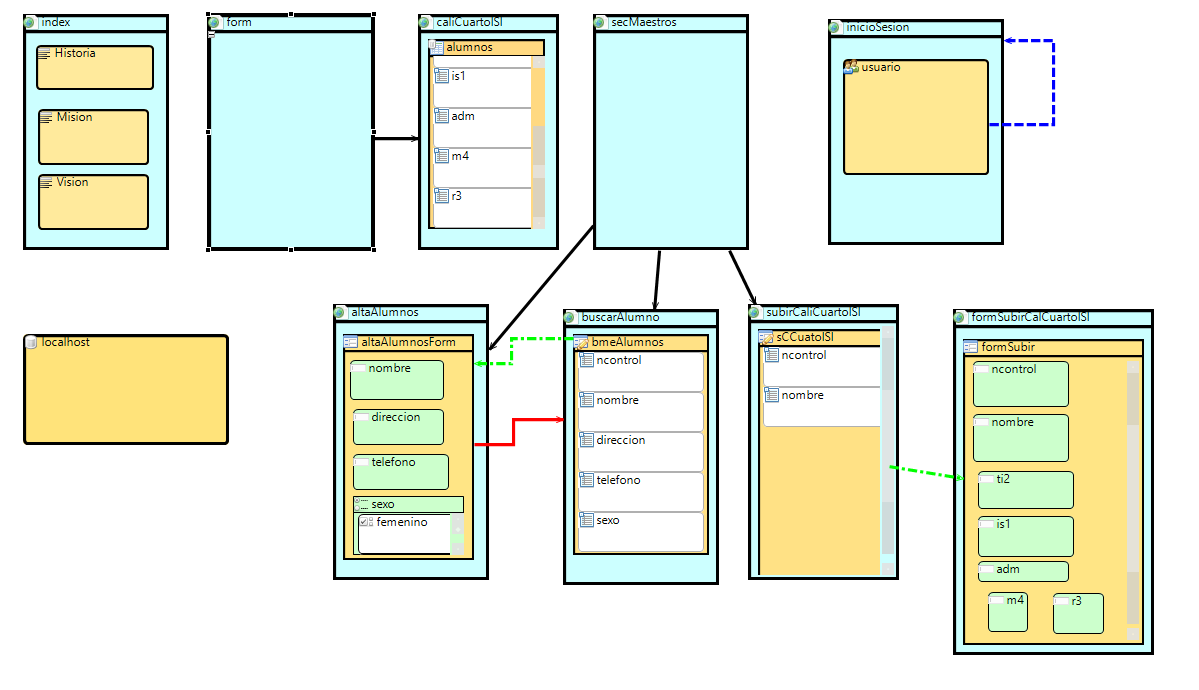The image size is (1199, 690).
Task: Select the Historia element on the index page
Action: (94, 67)
